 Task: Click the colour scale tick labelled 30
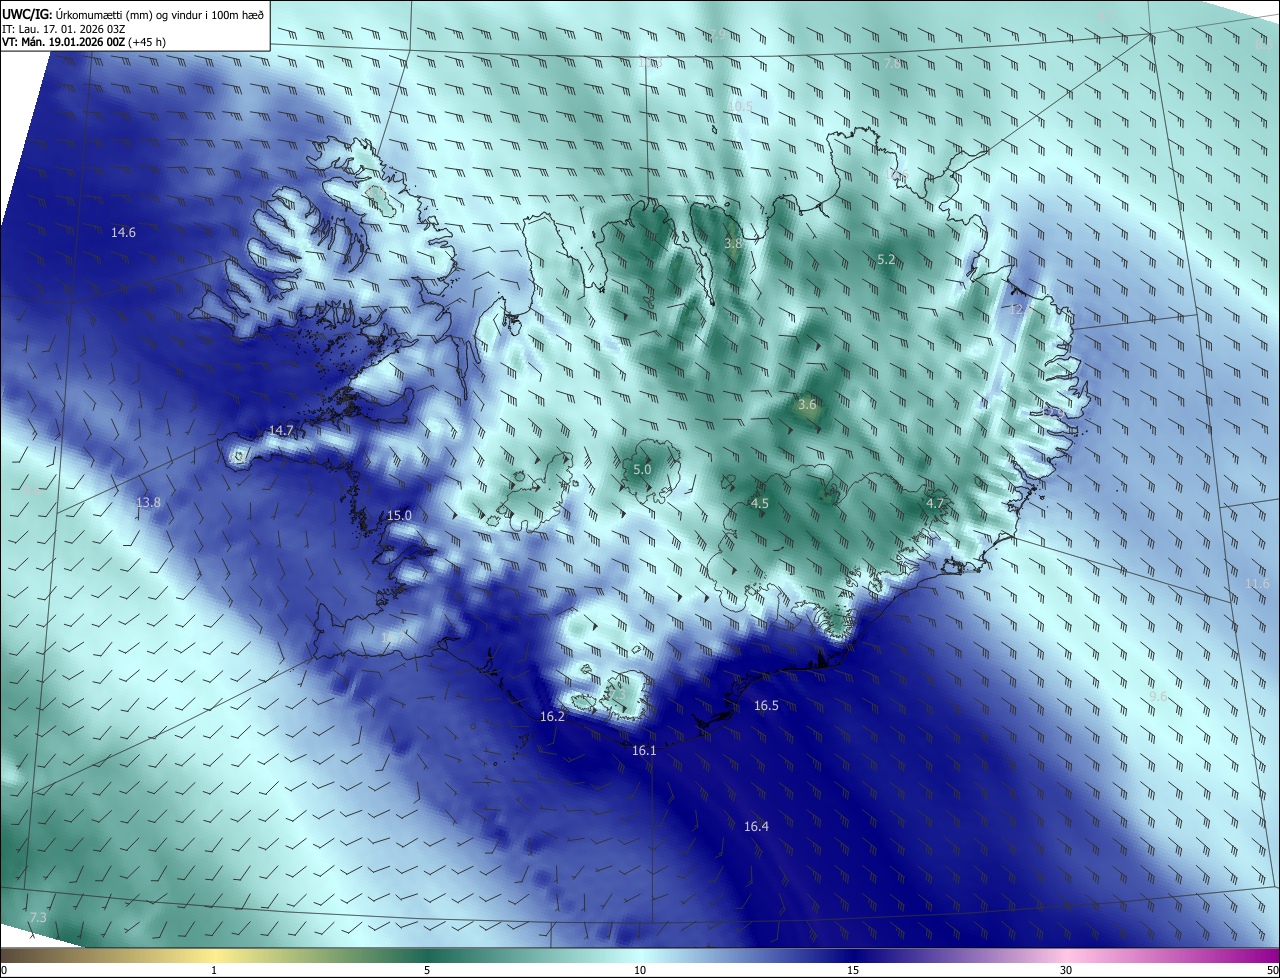pyautogui.click(x=1066, y=970)
